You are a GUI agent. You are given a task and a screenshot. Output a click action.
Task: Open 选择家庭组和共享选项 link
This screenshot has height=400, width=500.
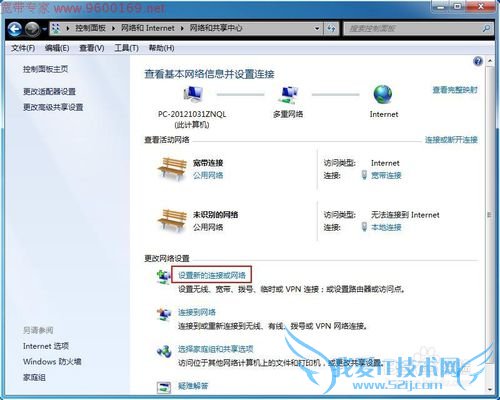tap(215, 349)
